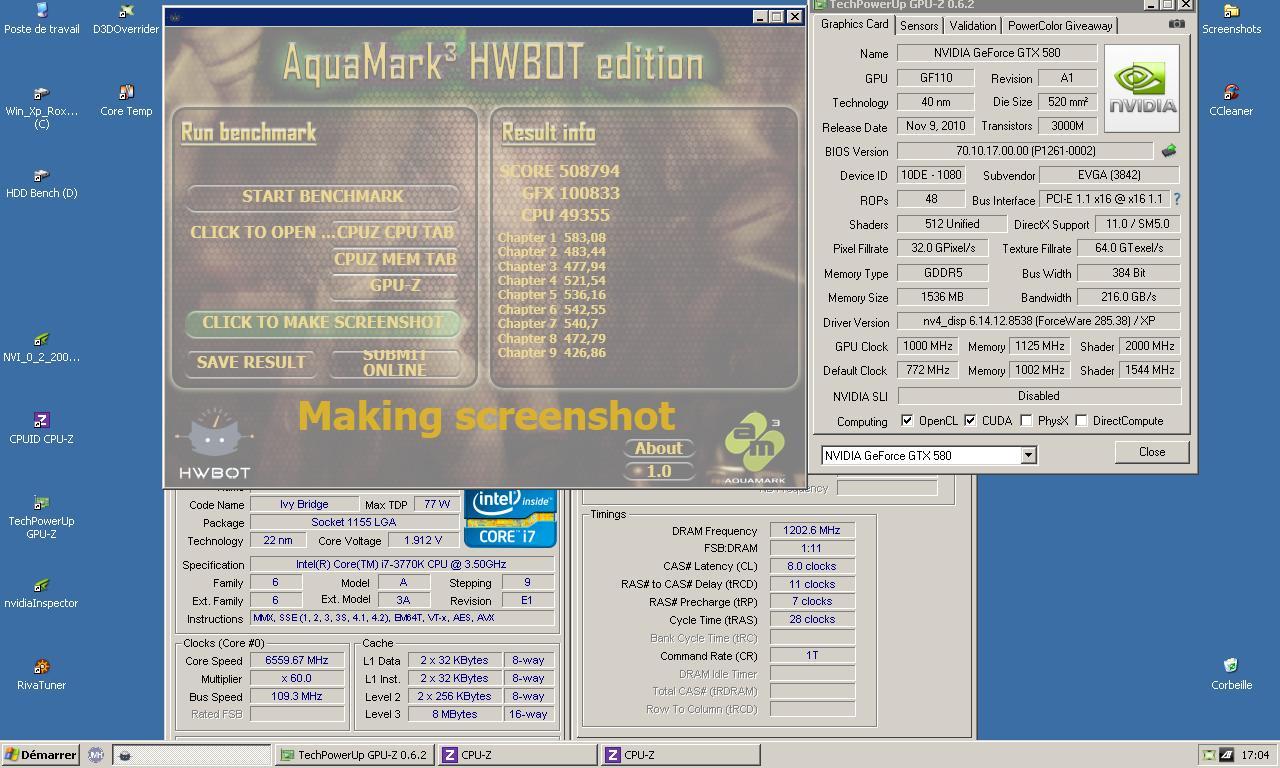Click to make screenshot button
The height and width of the screenshot is (768, 1280).
(322, 322)
